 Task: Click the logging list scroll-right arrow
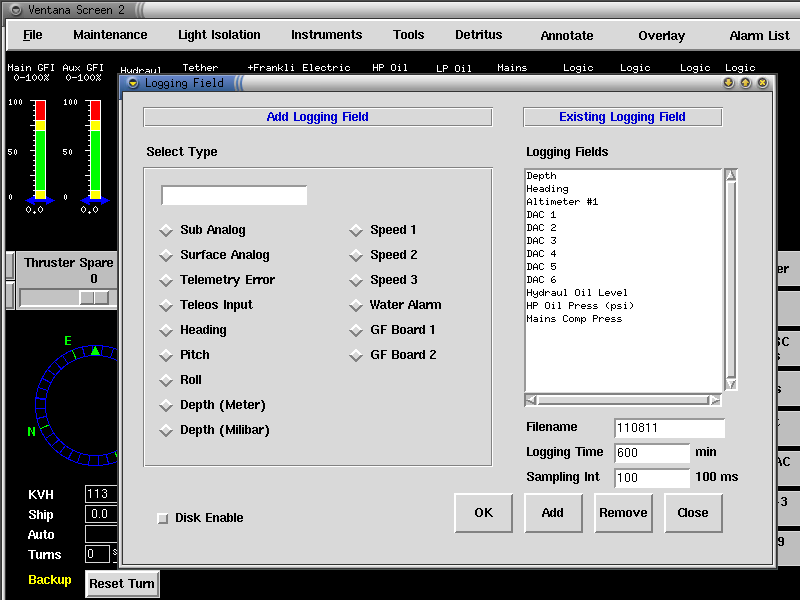coord(715,400)
